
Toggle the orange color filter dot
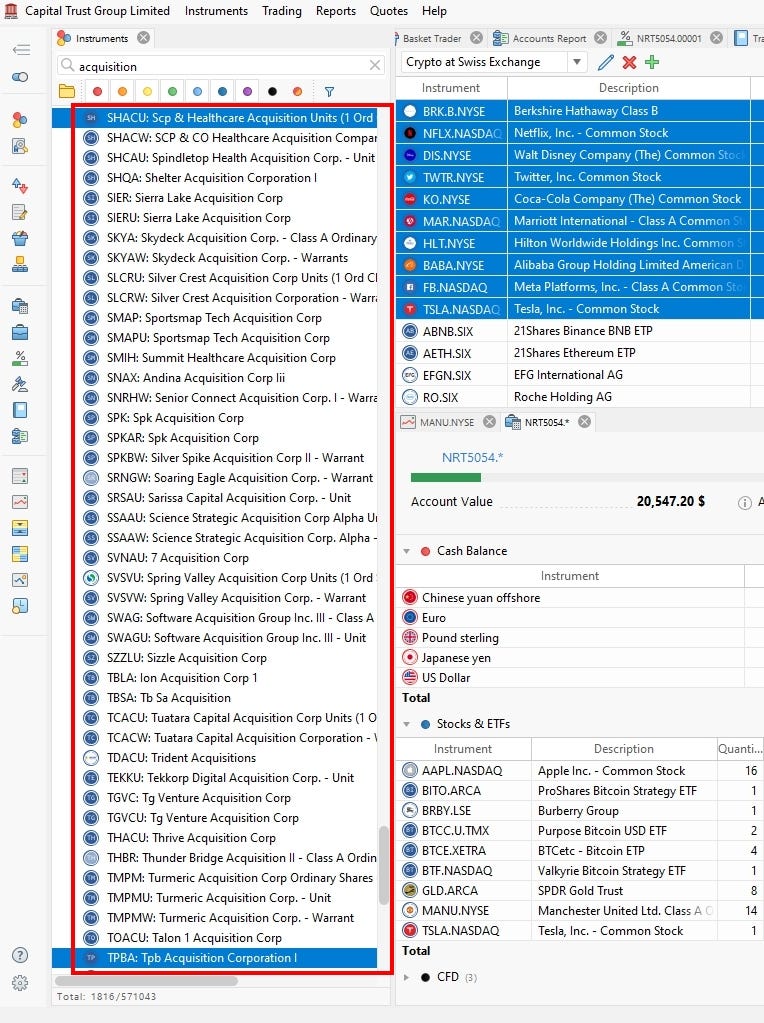pos(122,92)
